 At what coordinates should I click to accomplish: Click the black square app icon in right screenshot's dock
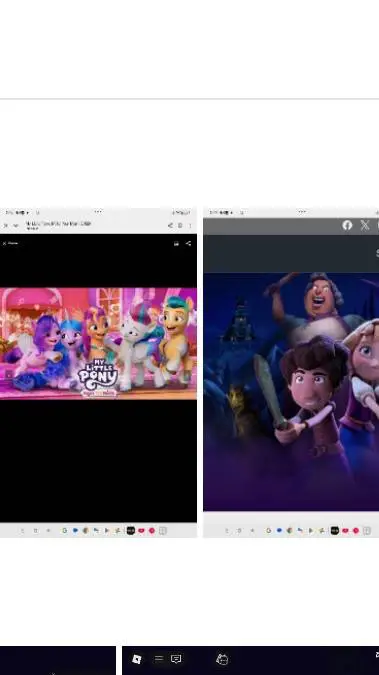coord(335,531)
